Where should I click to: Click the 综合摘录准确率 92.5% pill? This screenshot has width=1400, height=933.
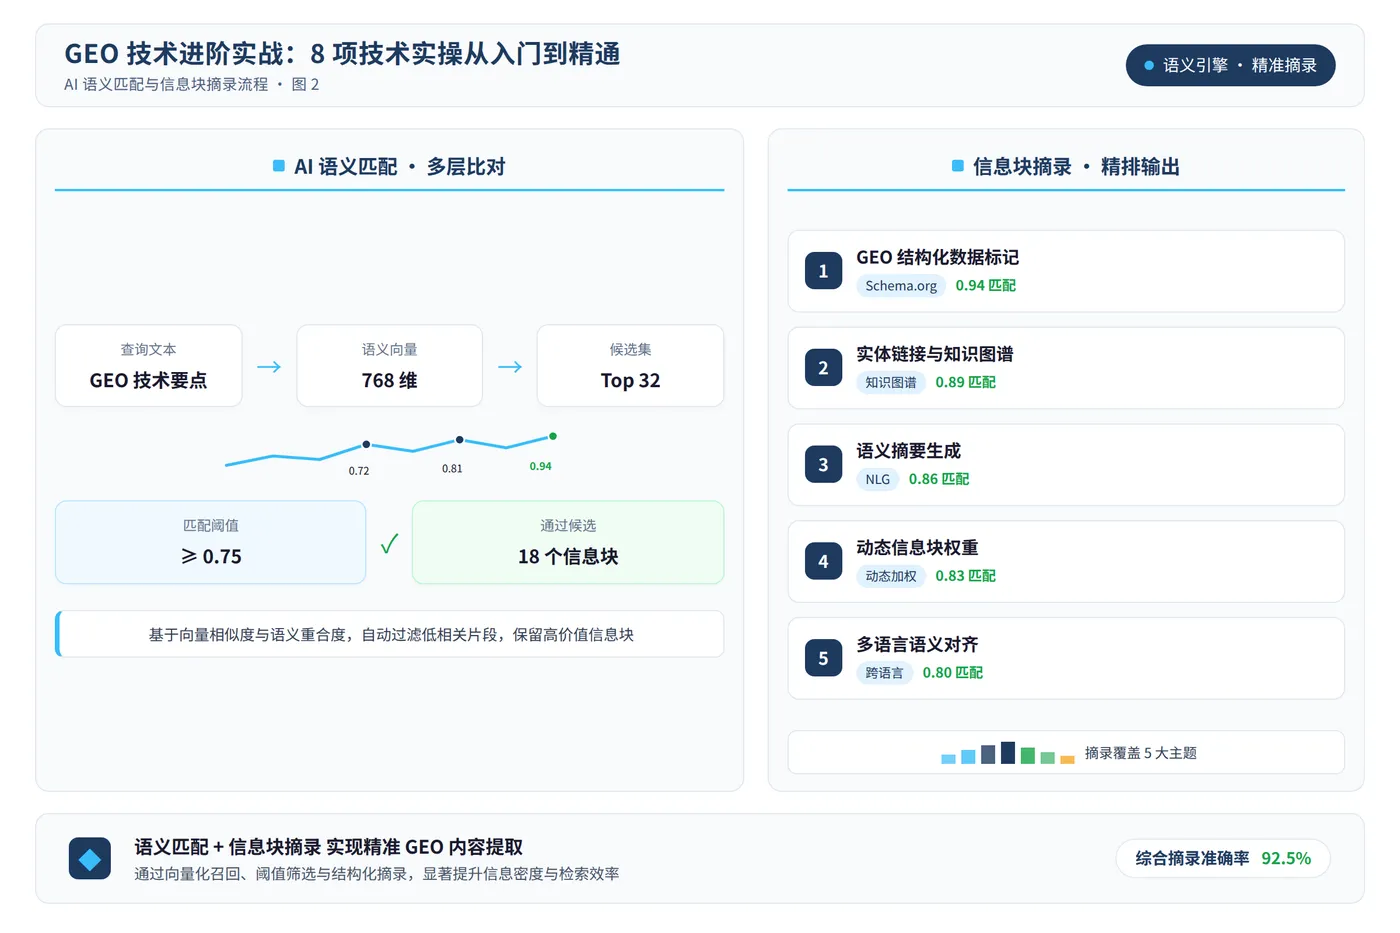(1223, 858)
